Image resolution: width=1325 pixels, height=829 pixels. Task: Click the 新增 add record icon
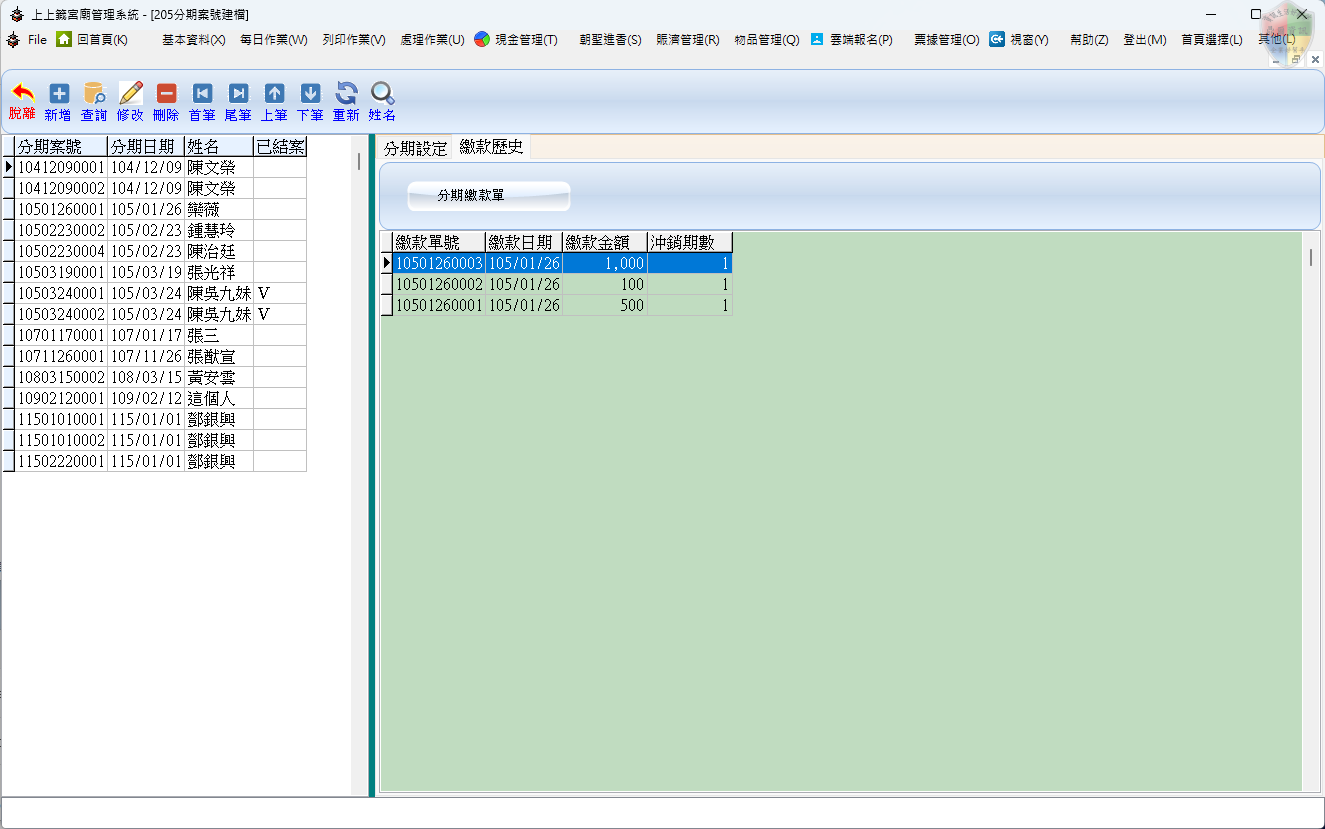point(59,94)
